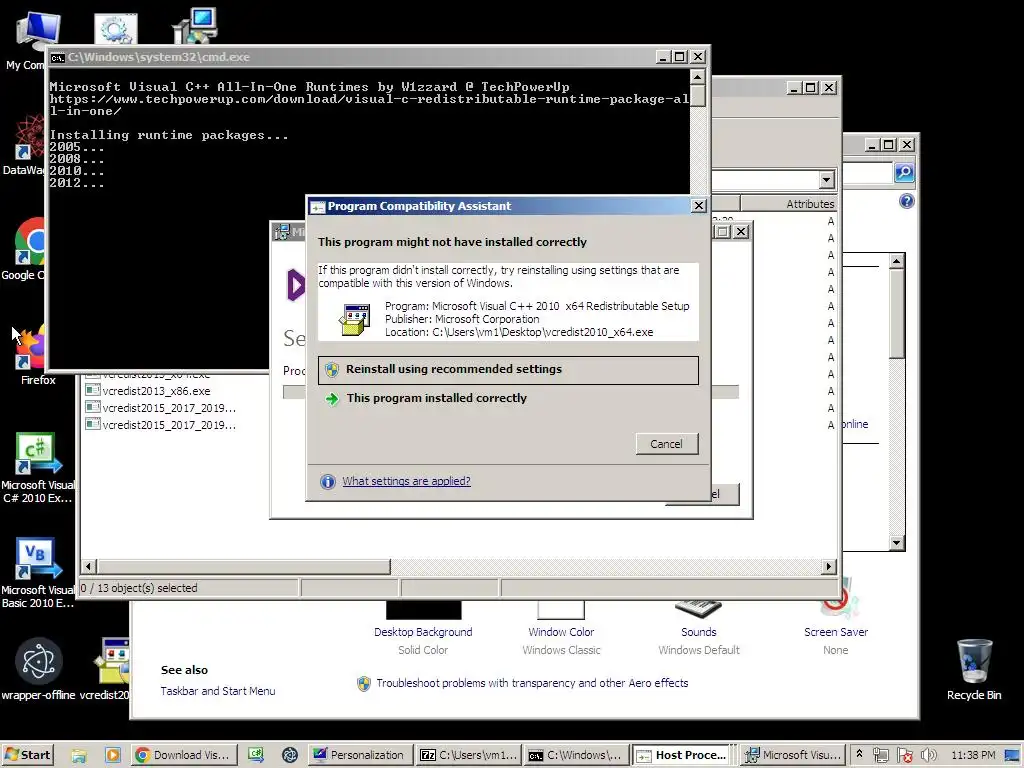Open the installer setup icon on desktop
Viewport: 1024px width, 768px height.
tap(195, 26)
